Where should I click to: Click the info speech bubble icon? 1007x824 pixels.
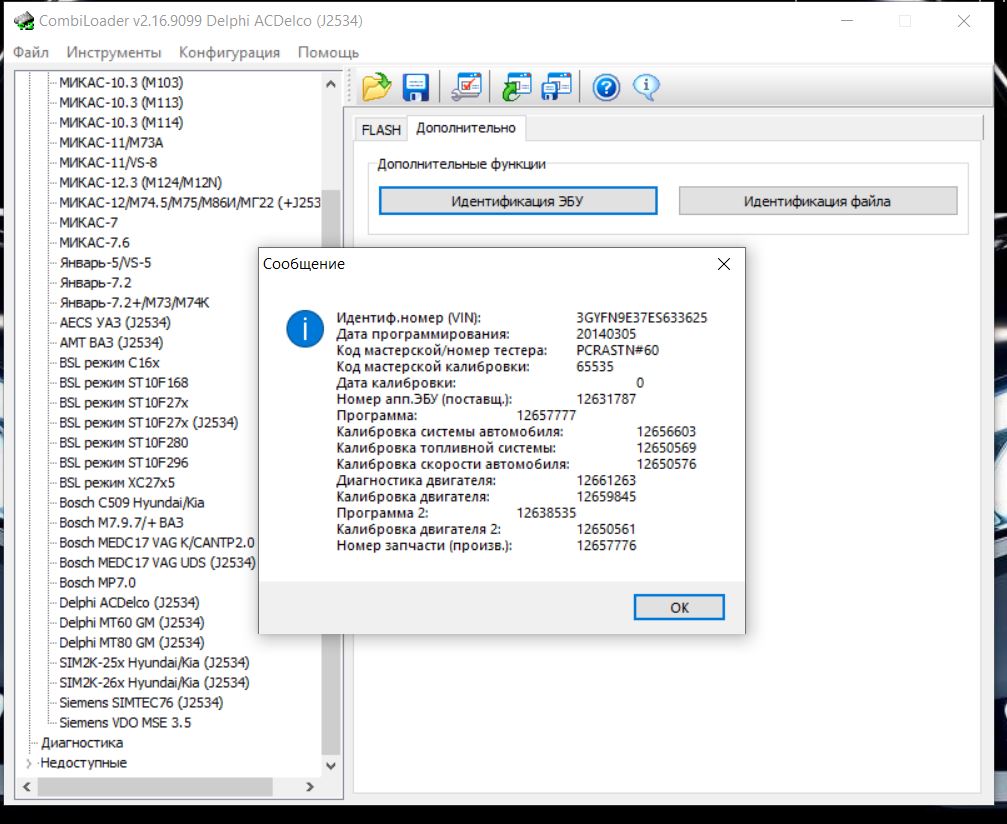(x=647, y=88)
